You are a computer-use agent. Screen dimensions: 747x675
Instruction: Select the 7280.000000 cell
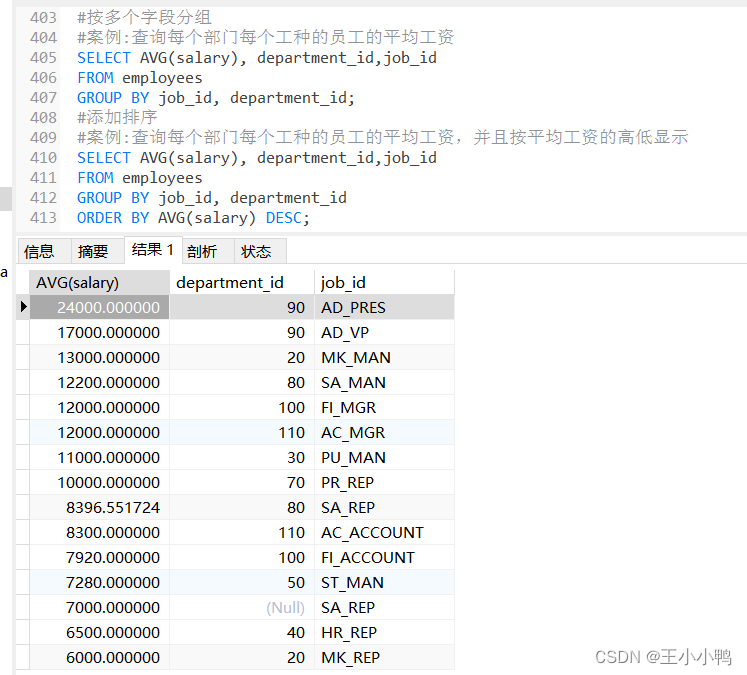pyautogui.click(x=100, y=583)
